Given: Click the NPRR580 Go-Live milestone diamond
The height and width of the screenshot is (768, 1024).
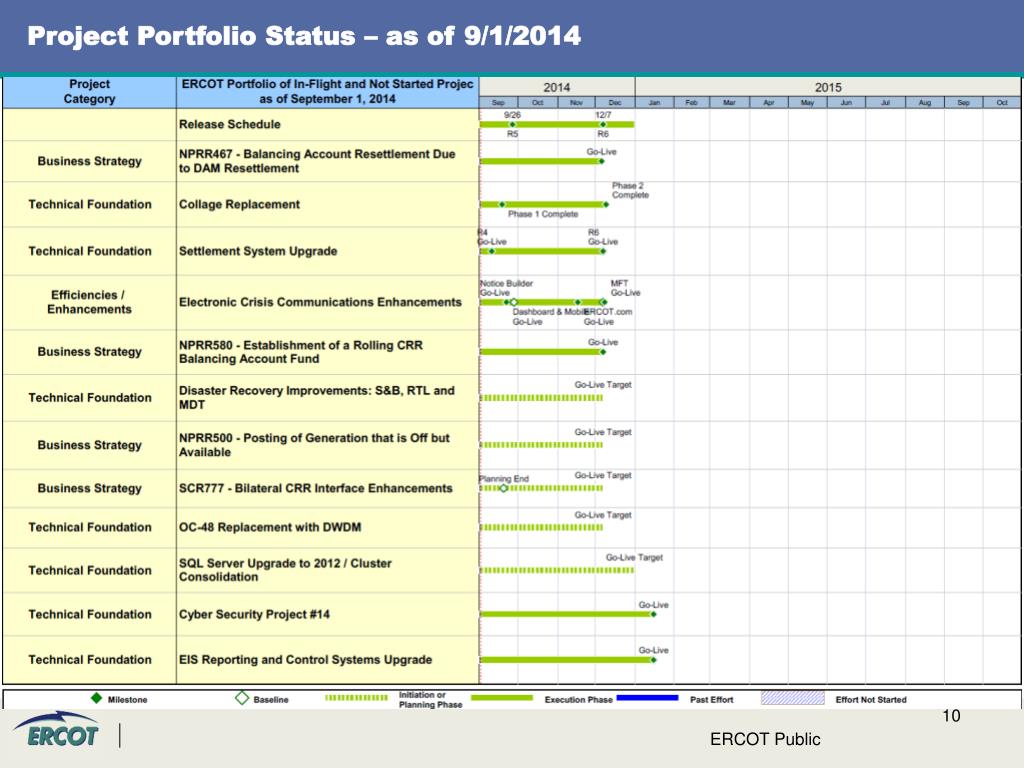Looking at the screenshot, I should 603,352.
